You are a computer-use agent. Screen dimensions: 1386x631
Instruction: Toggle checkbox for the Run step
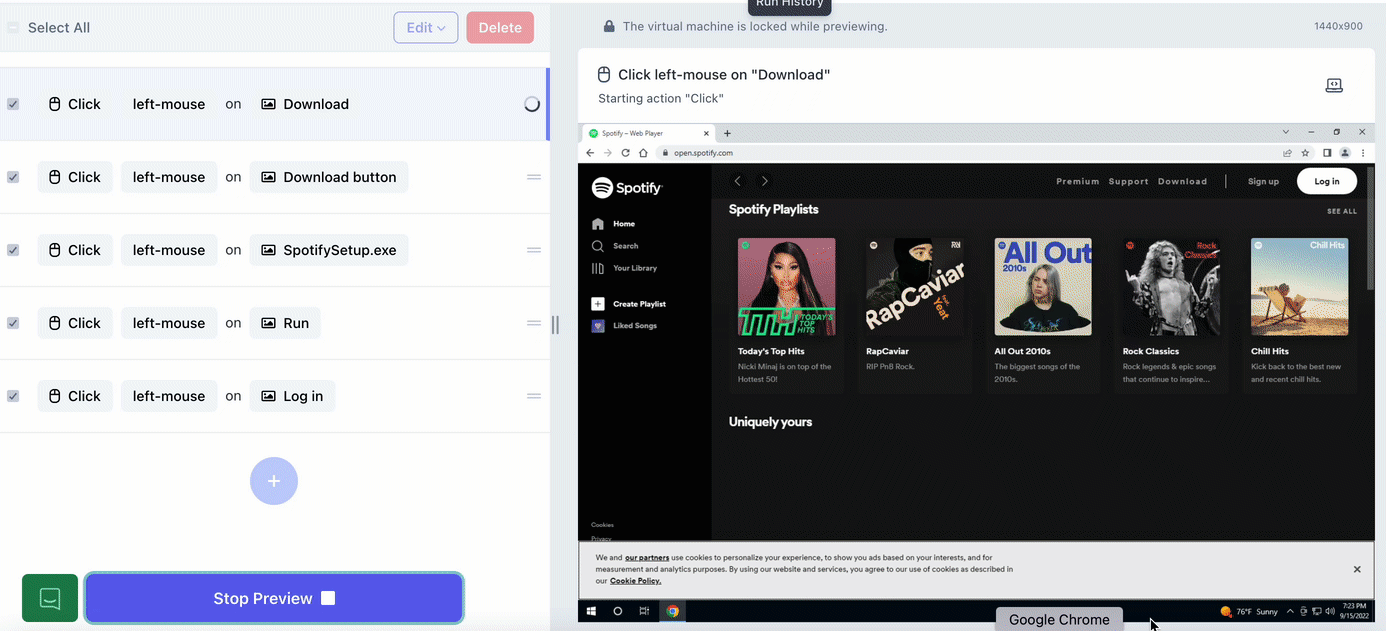click(x=13, y=323)
